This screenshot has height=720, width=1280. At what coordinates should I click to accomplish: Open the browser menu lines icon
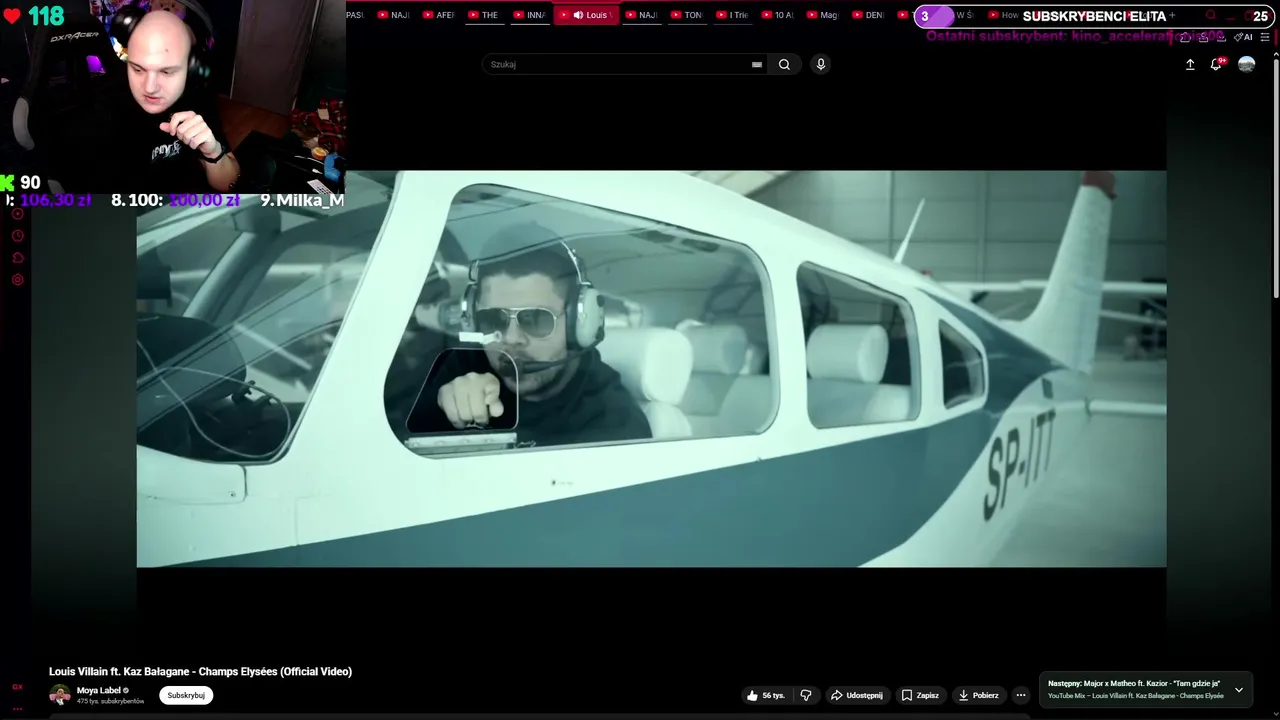point(1265,37)
